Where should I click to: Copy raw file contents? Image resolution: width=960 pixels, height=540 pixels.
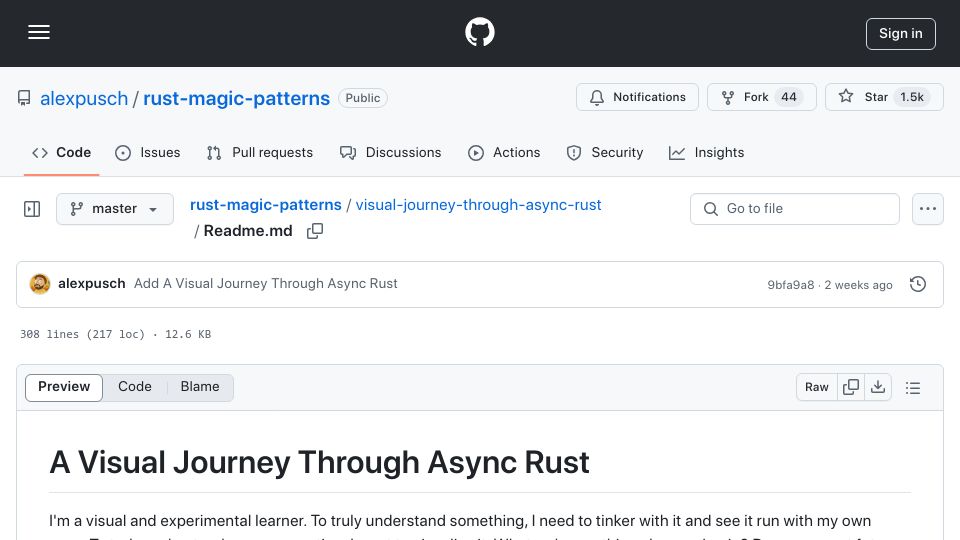tap(851, 387)
